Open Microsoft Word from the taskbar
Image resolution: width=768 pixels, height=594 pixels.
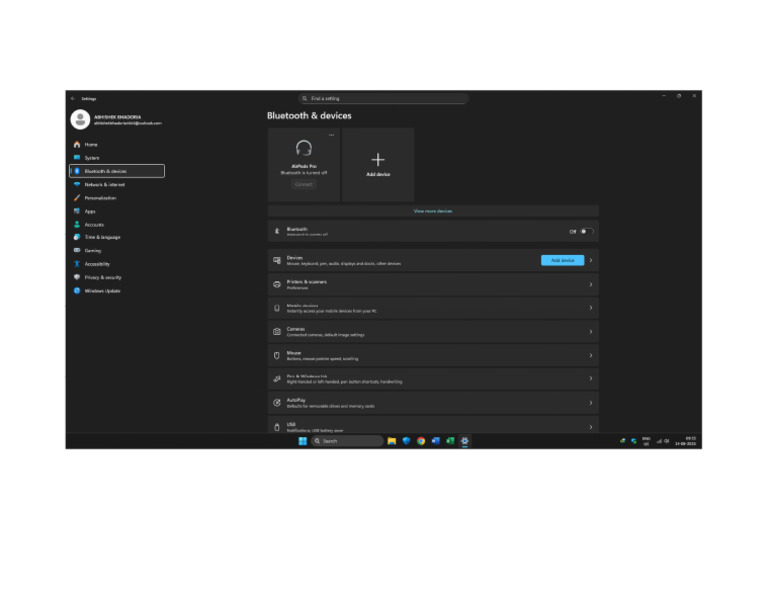pyautogui.click(x=435, y=441)
